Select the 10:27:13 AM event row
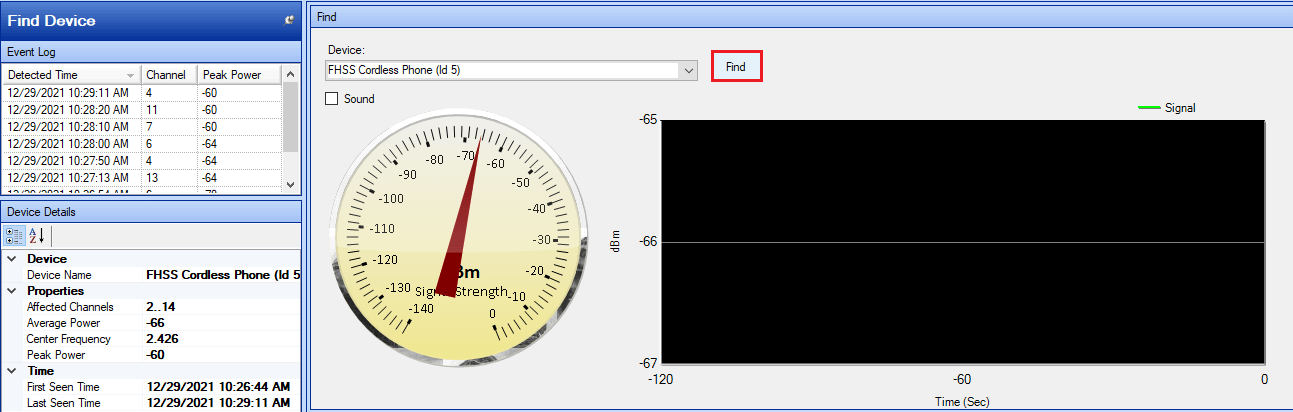 tap(142, 178)
